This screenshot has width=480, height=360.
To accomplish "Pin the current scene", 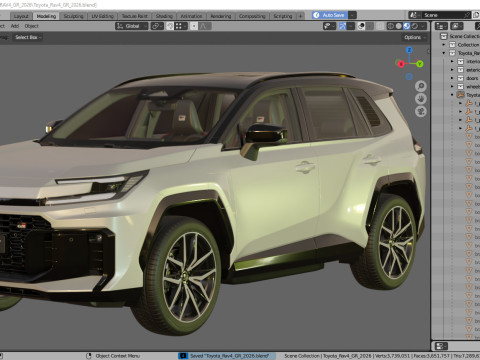I will (x=467, y=15).
